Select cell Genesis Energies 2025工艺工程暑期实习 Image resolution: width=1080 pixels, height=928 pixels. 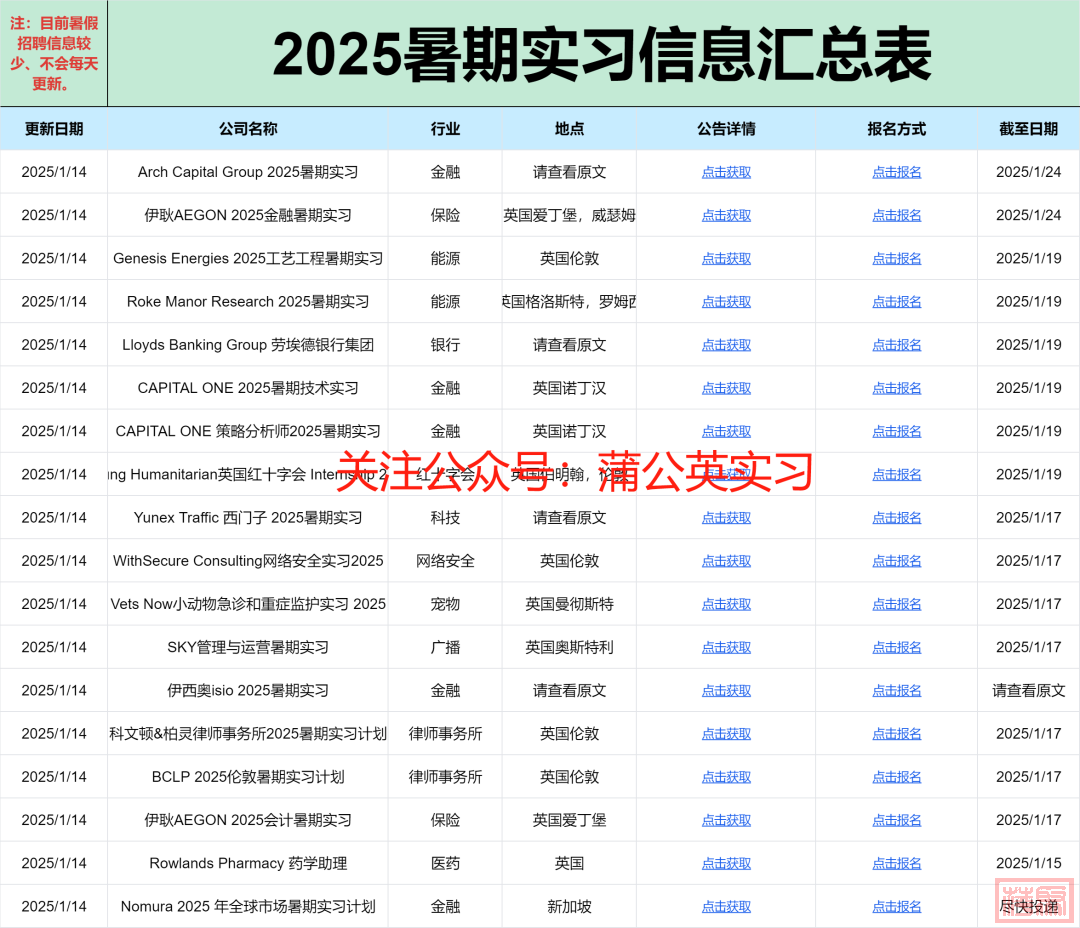click(248, 258)
